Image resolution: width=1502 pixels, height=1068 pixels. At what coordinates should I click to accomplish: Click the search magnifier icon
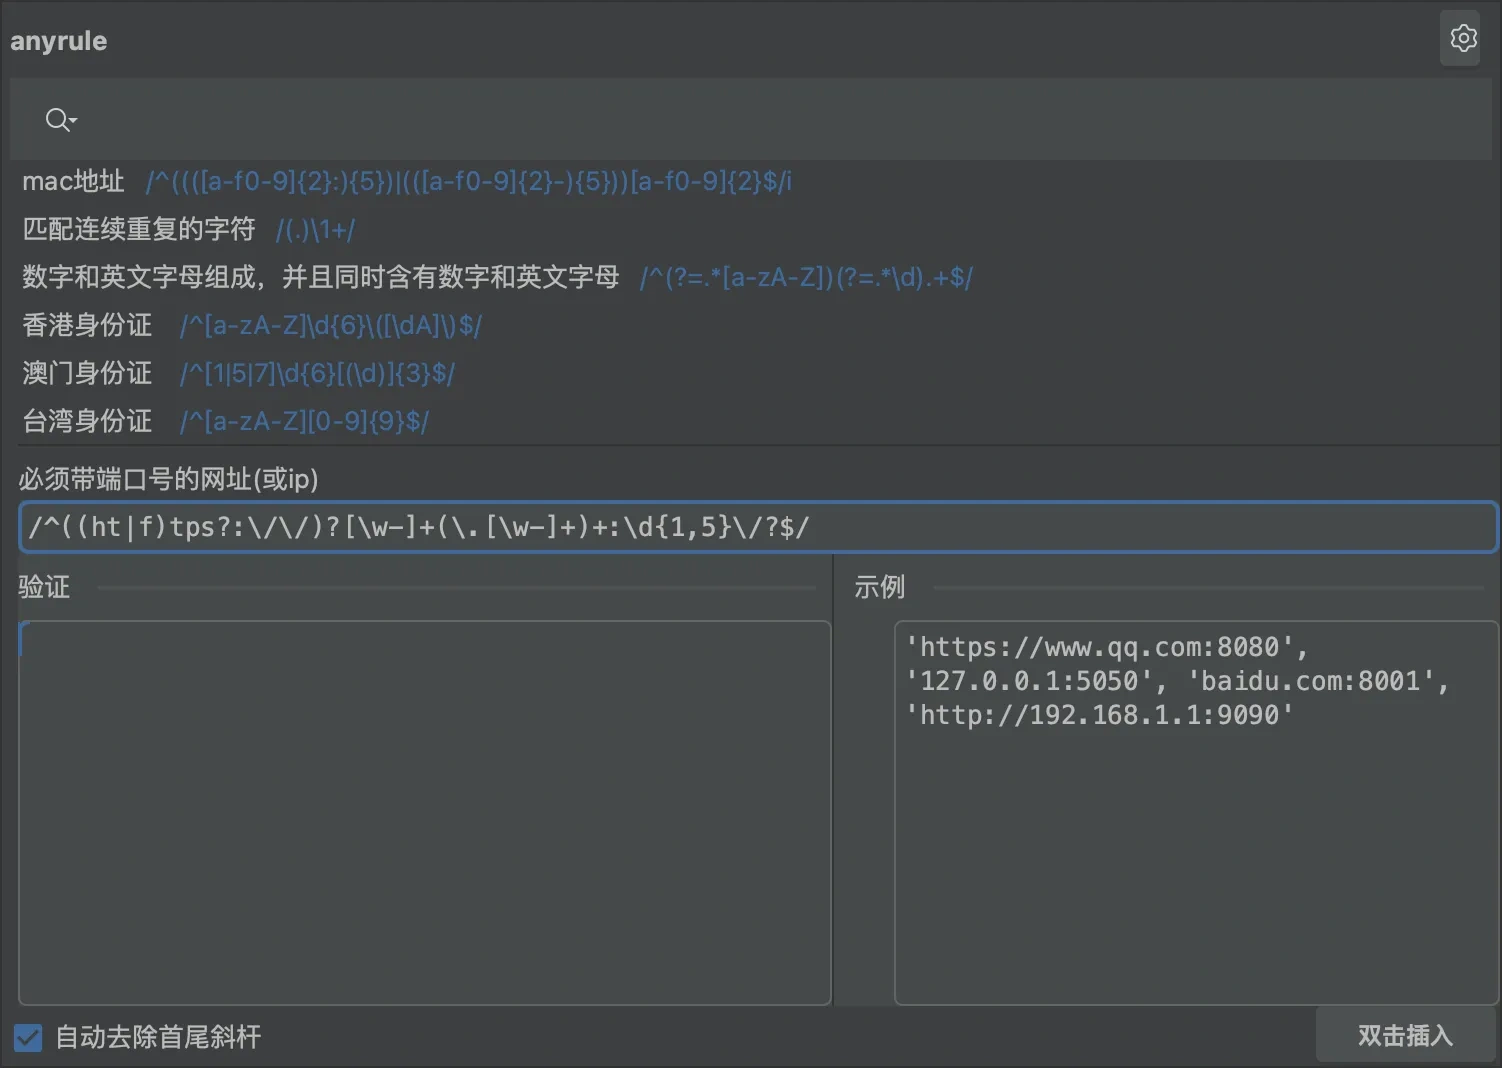(x=54, y=119)
